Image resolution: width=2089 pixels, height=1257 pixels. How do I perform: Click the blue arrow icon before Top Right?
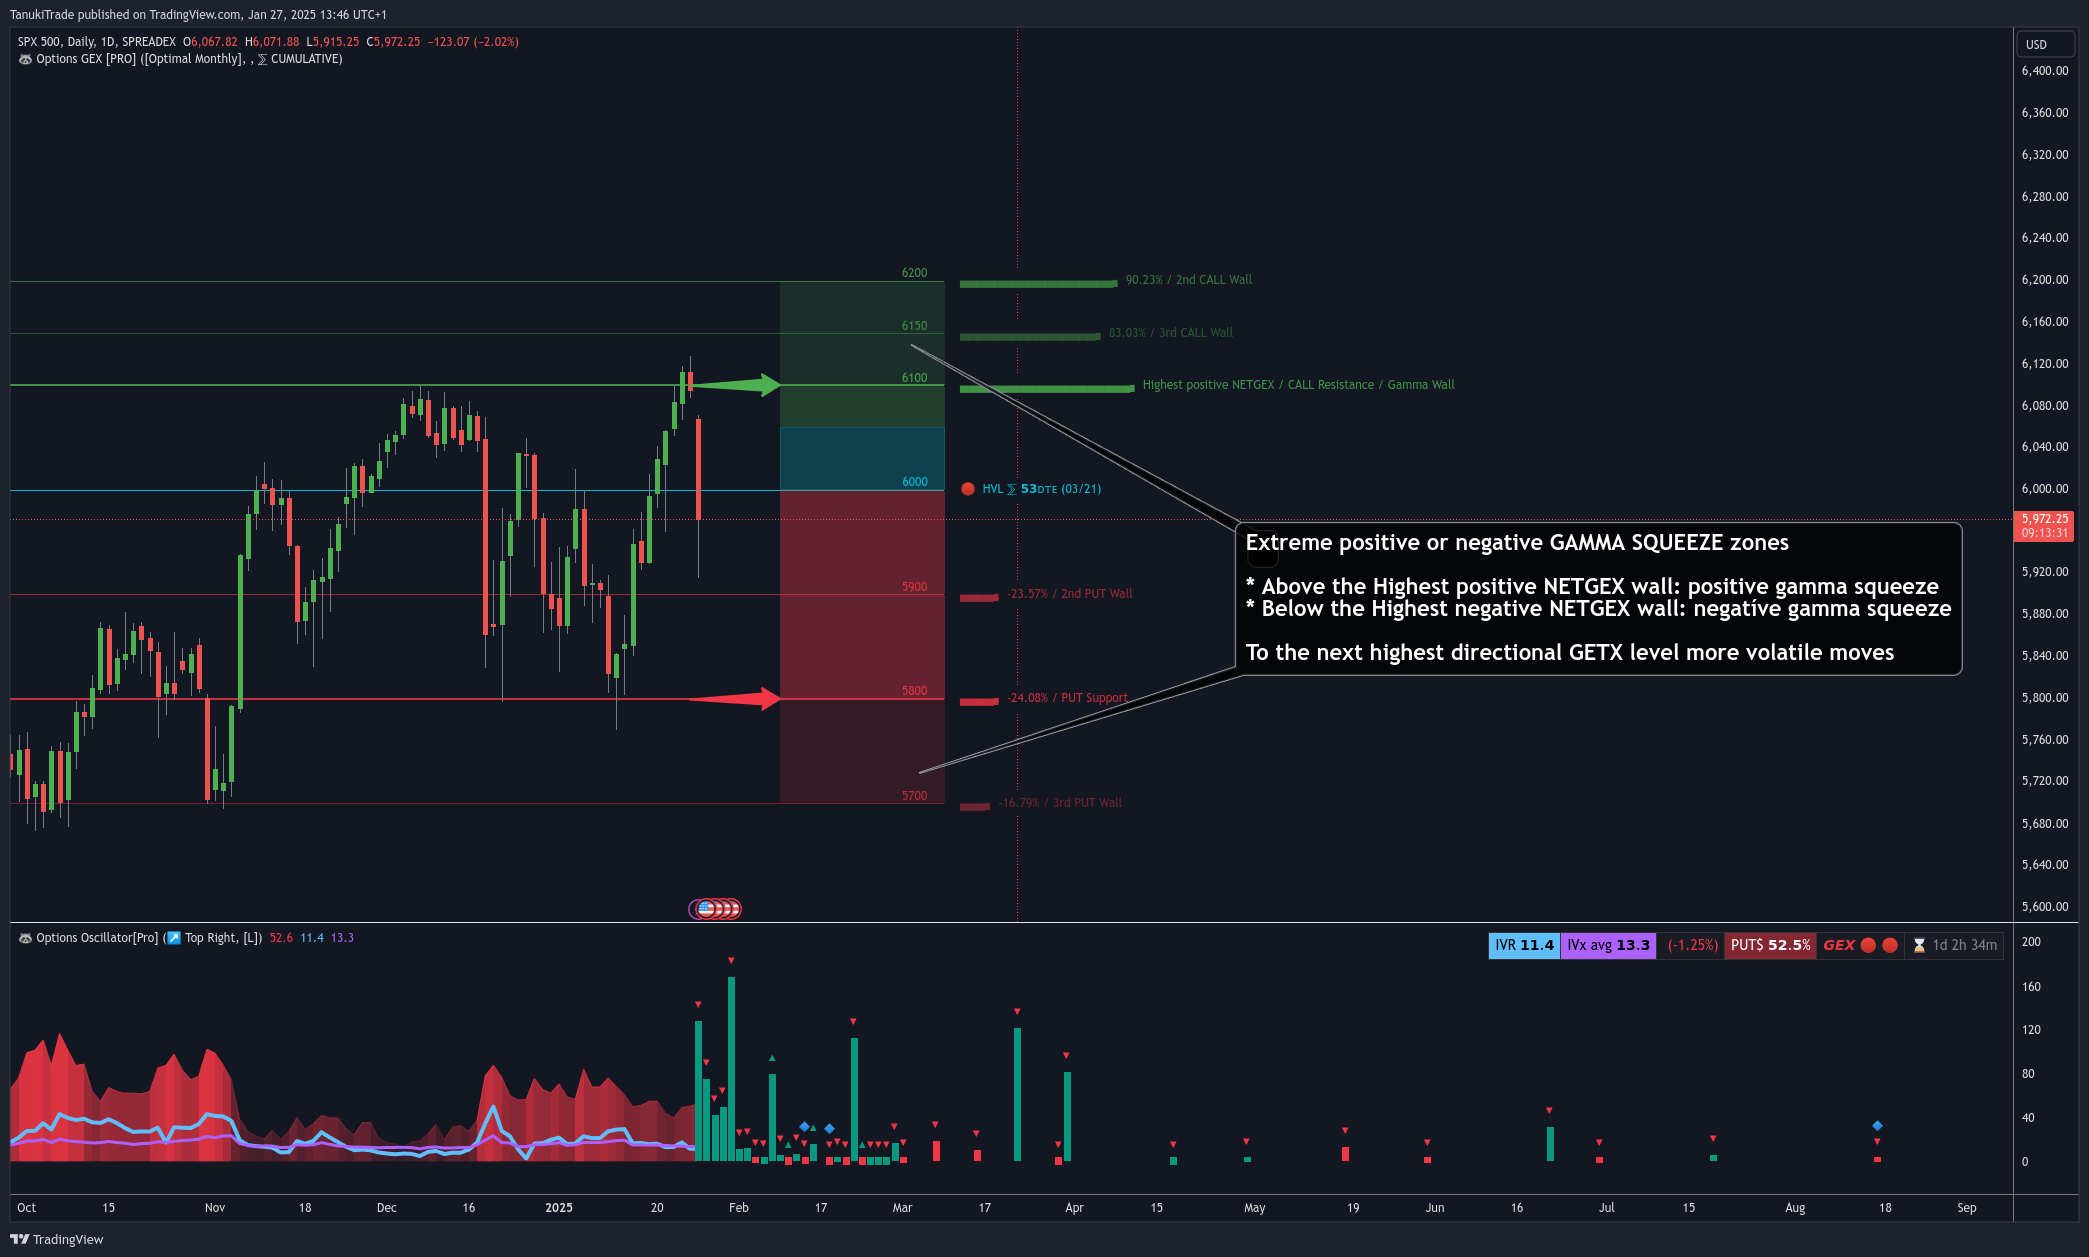[x=174, y=938]
